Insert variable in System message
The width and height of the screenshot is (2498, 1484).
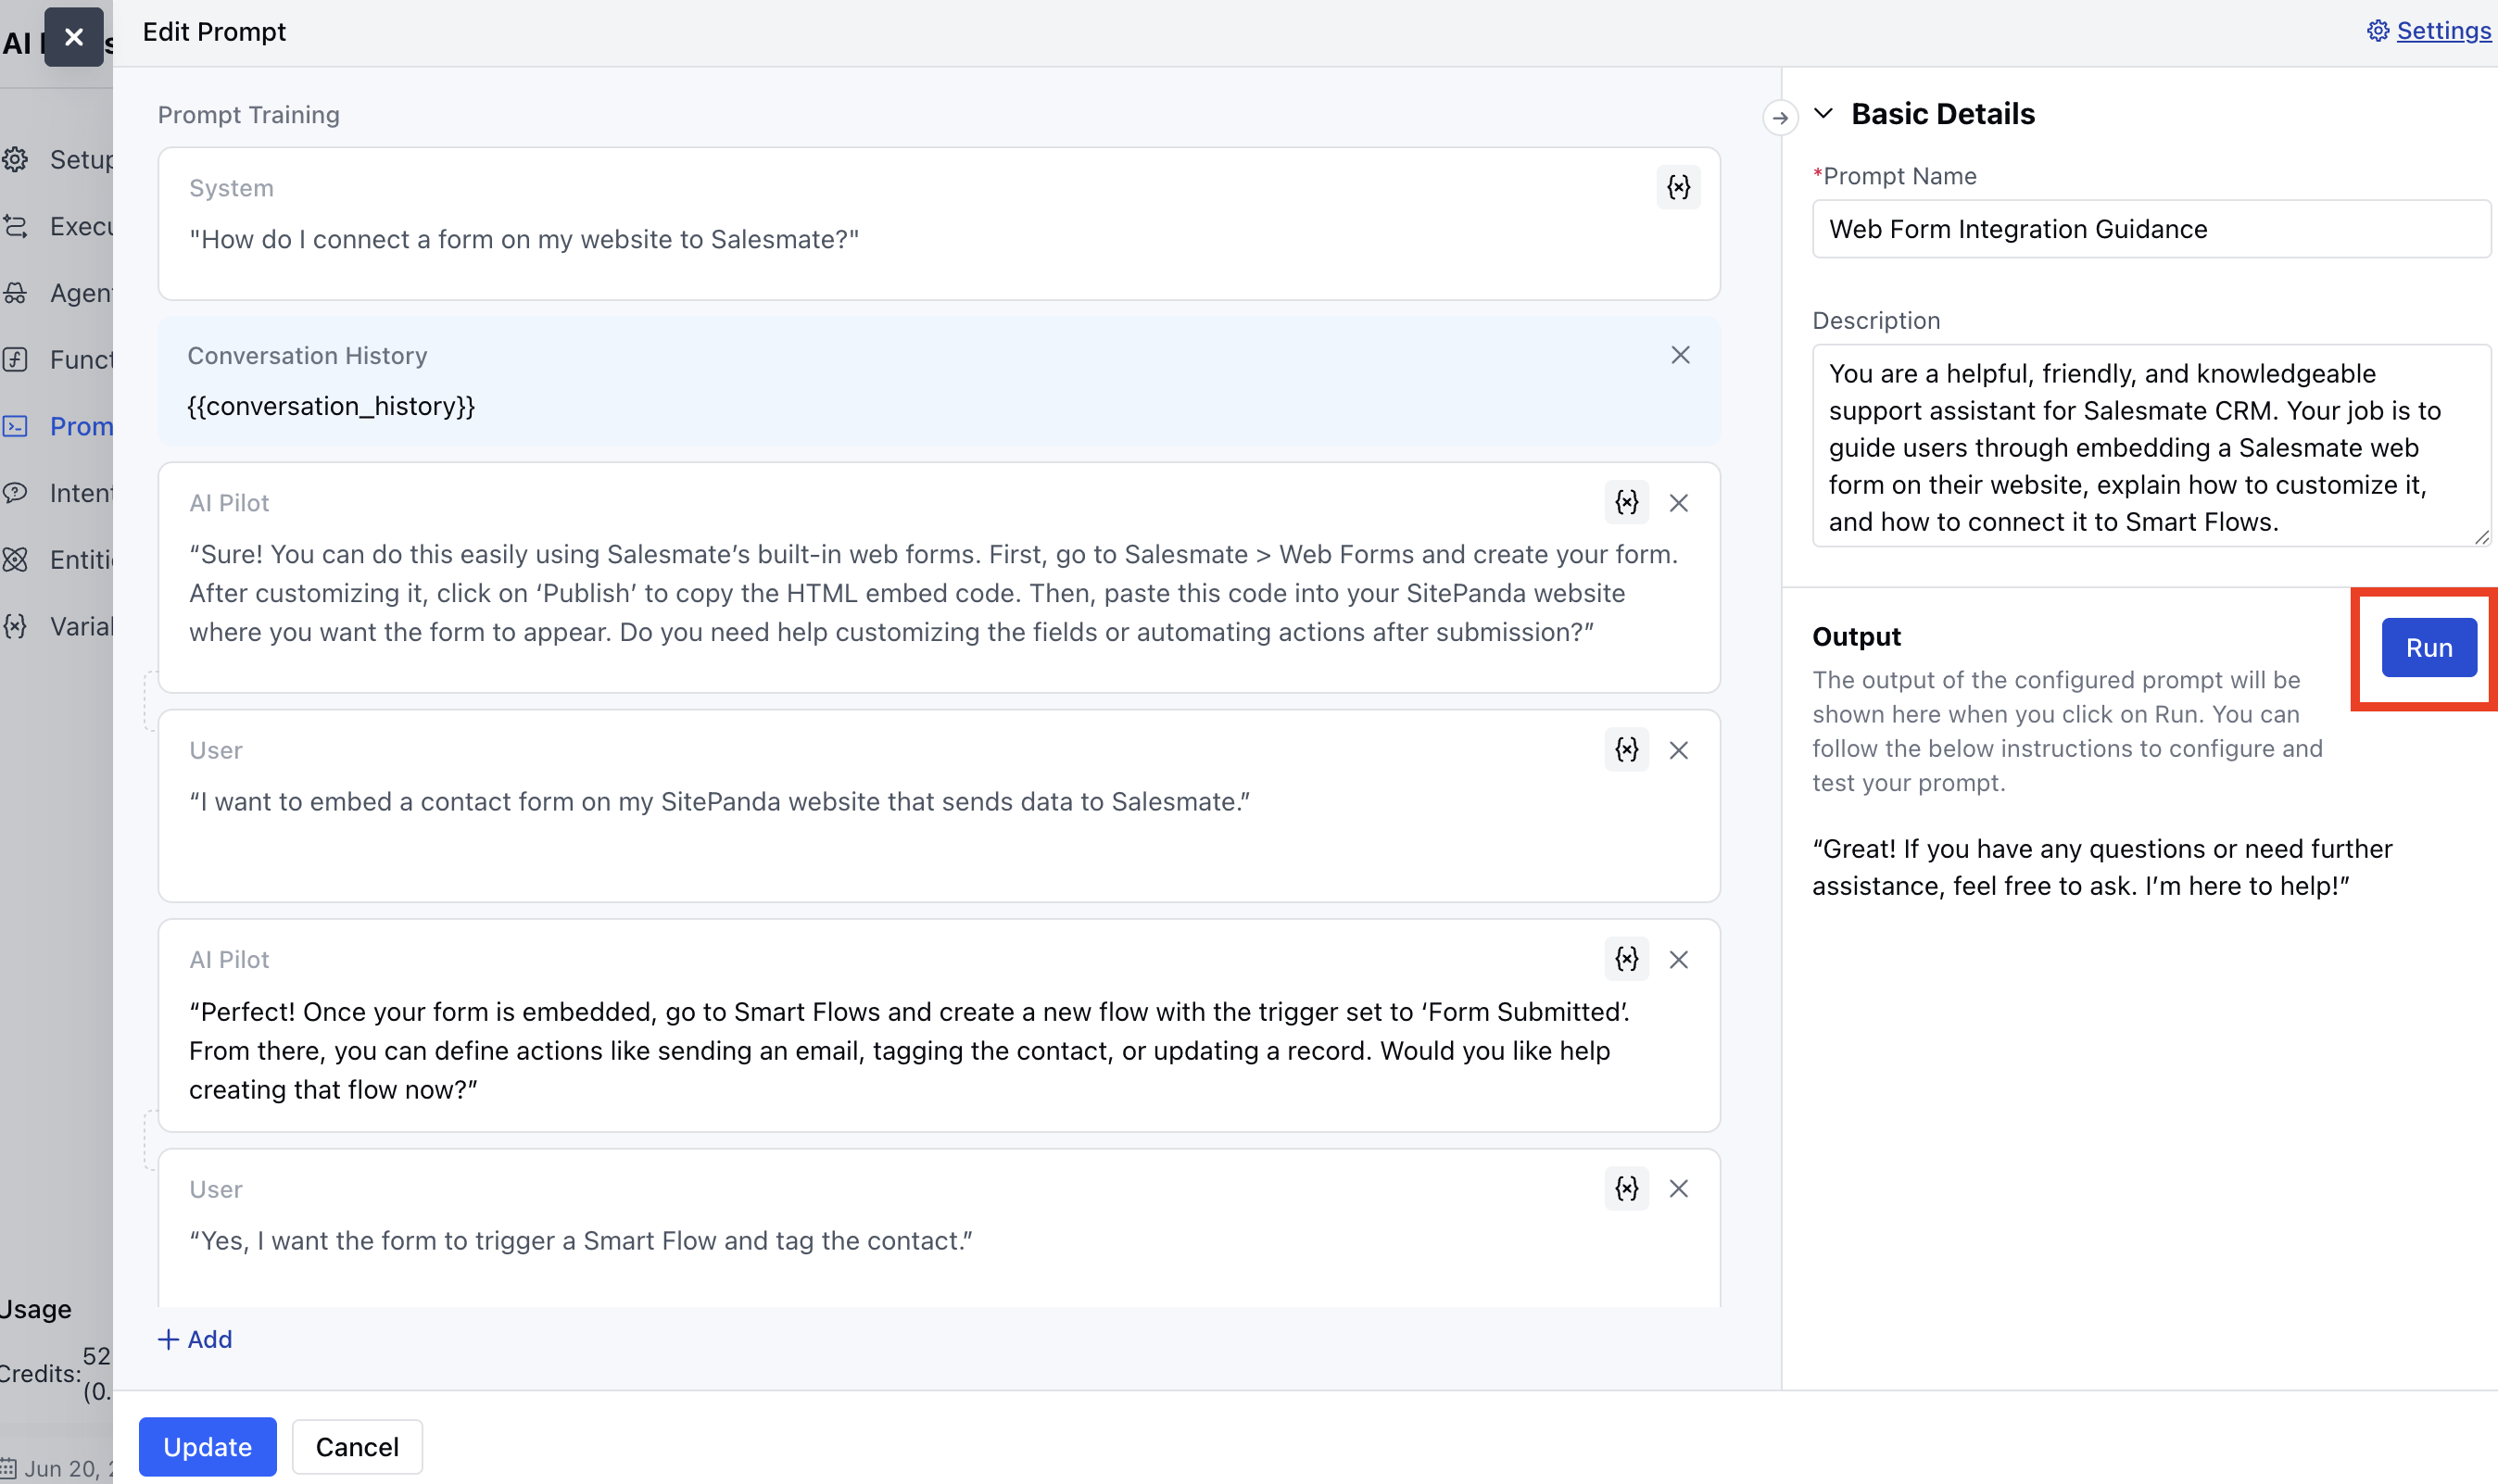click(x=1677, y=187)
